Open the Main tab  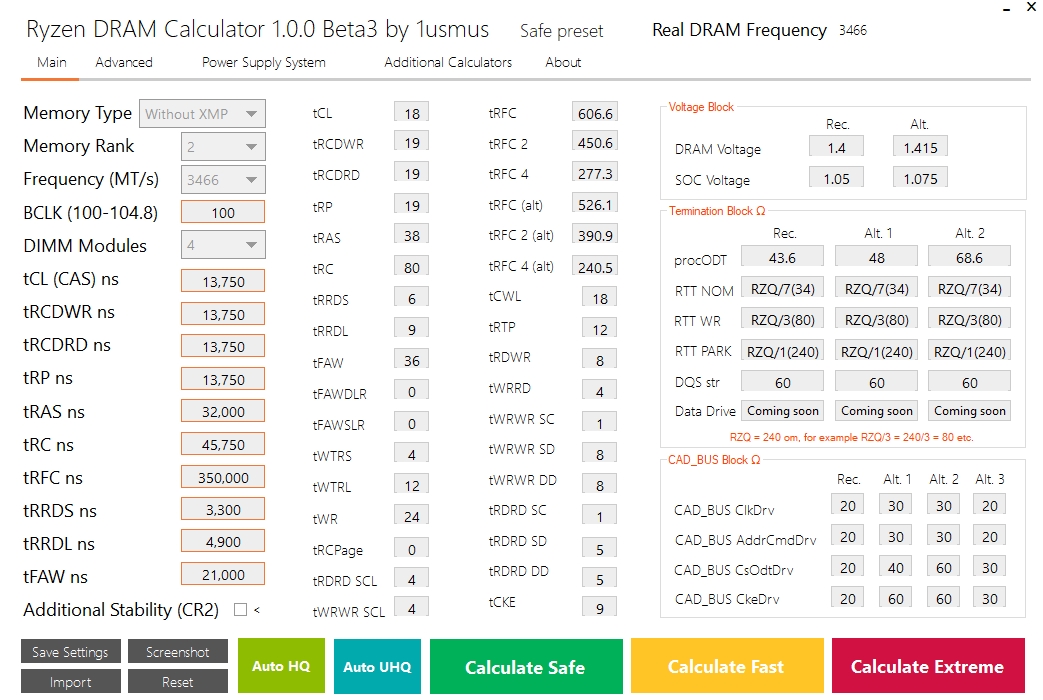coord(51,63)
